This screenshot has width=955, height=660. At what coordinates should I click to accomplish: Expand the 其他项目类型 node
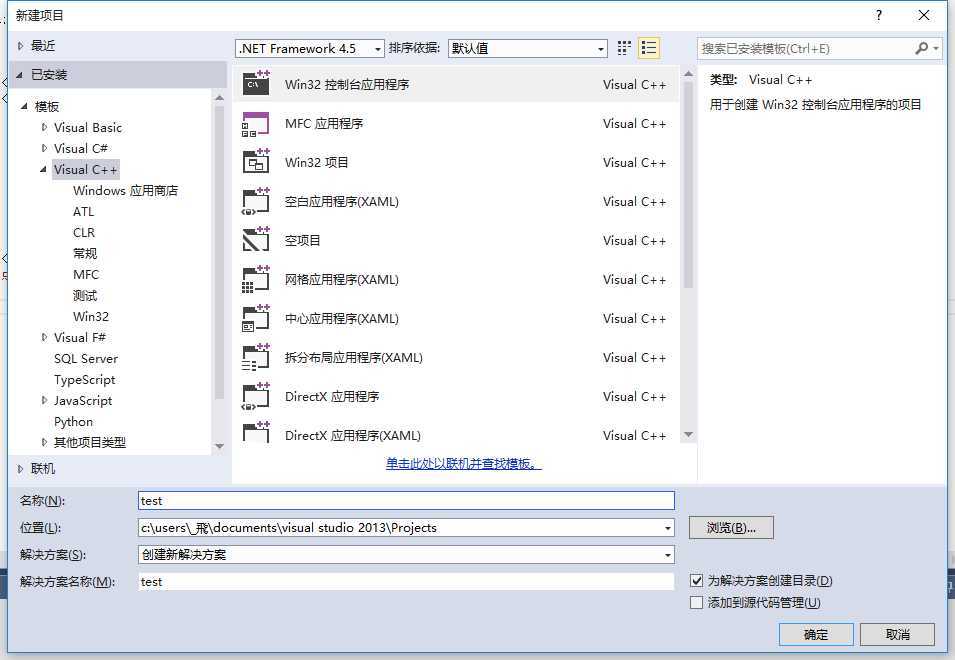[44, 442]
